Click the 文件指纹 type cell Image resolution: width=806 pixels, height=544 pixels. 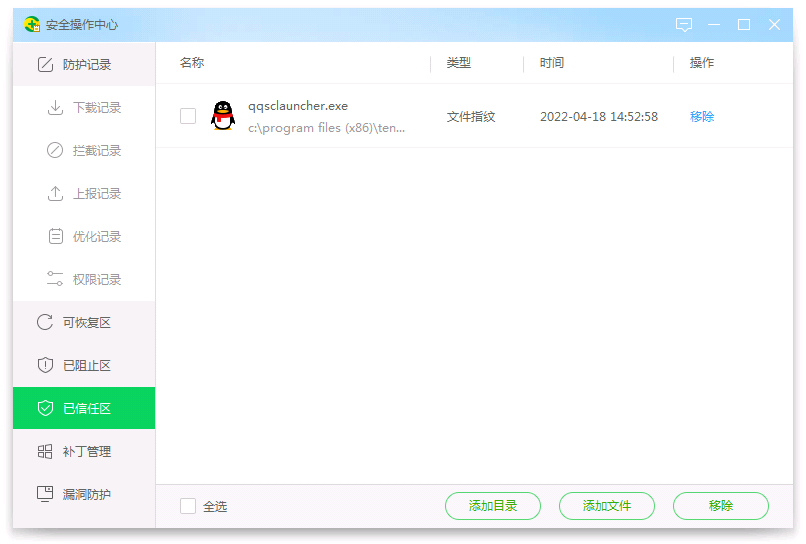[471, 117]
